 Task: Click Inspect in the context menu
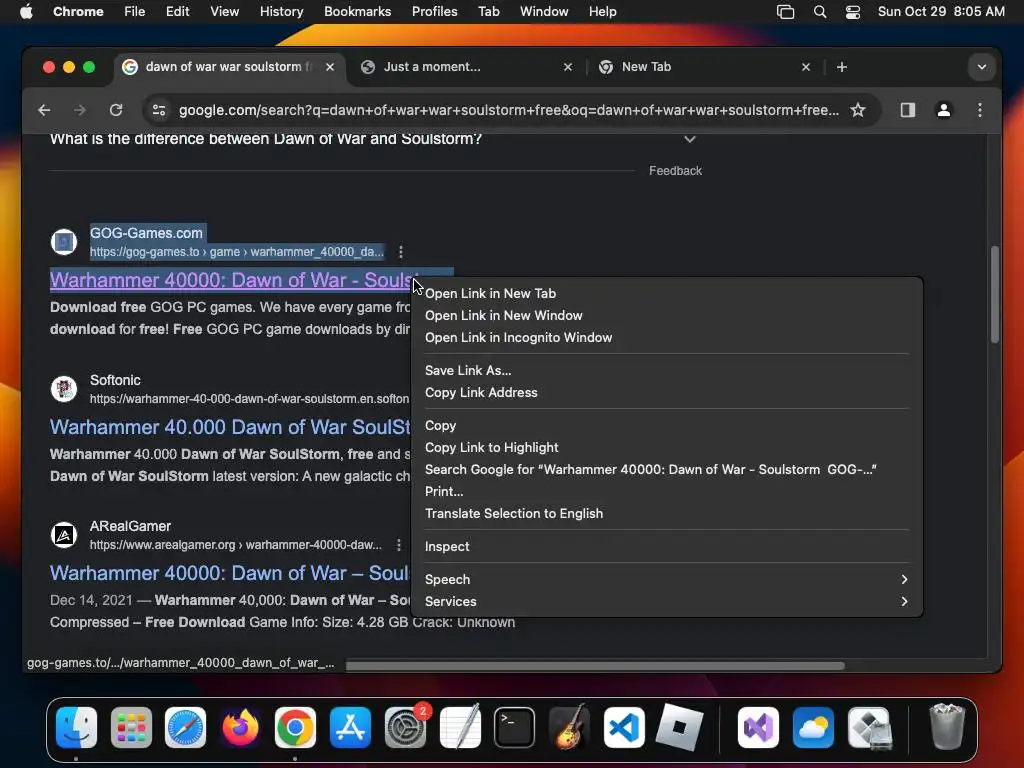(667, 547)
